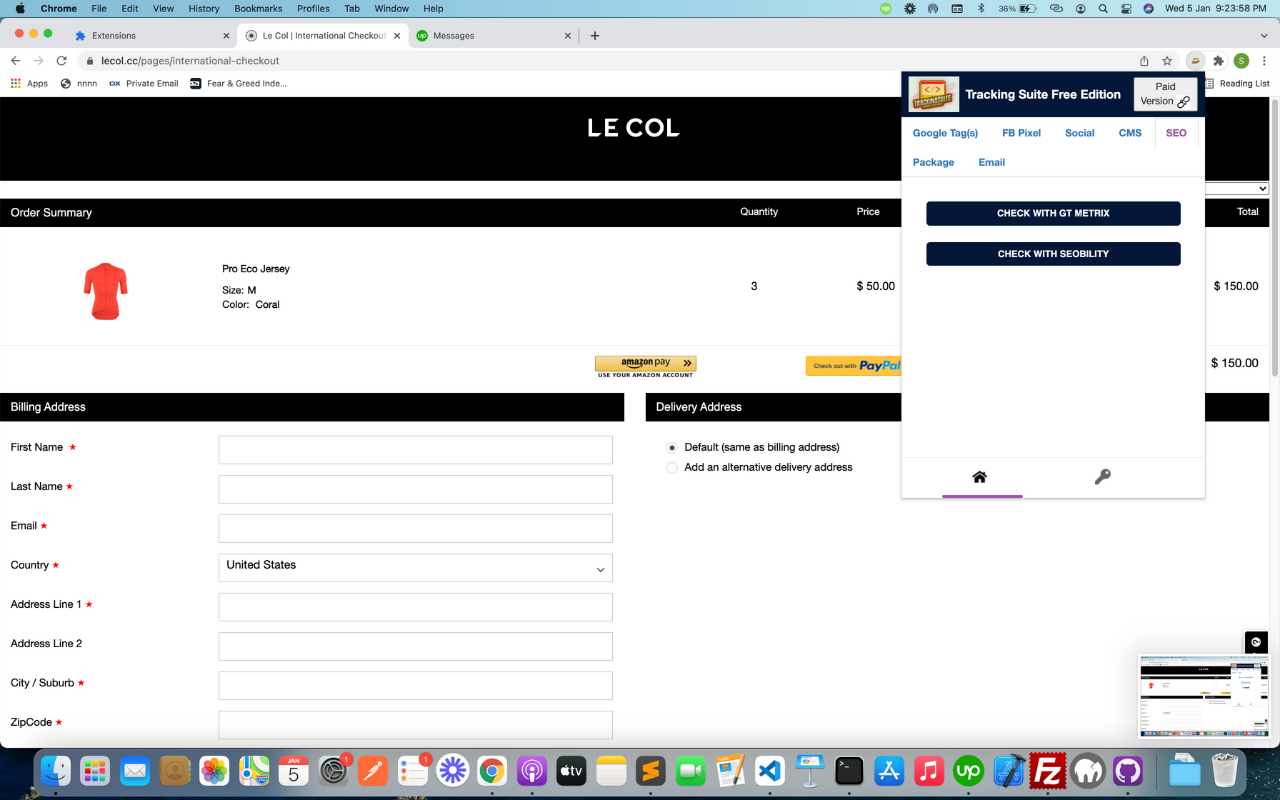The width and height of the screenshot is (1280, 800).
Task: Open the Email tab in Tracking Suite
Action: point(992,162)
